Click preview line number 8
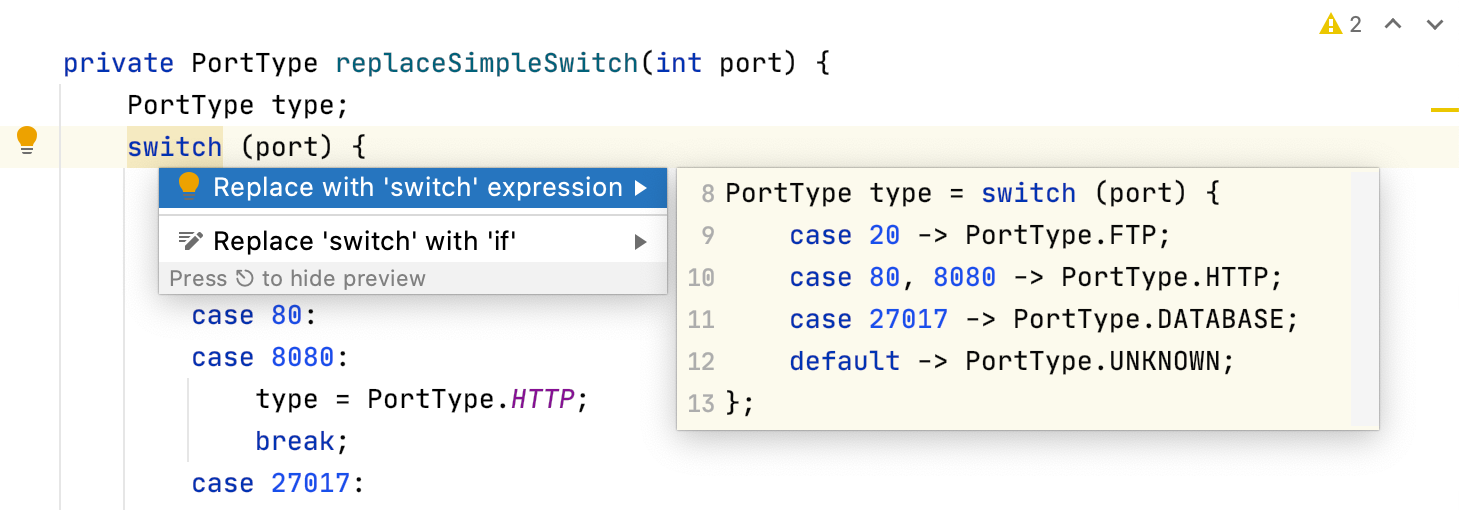The height and width of the screenshot is (510, 1459). coord(708,194)
